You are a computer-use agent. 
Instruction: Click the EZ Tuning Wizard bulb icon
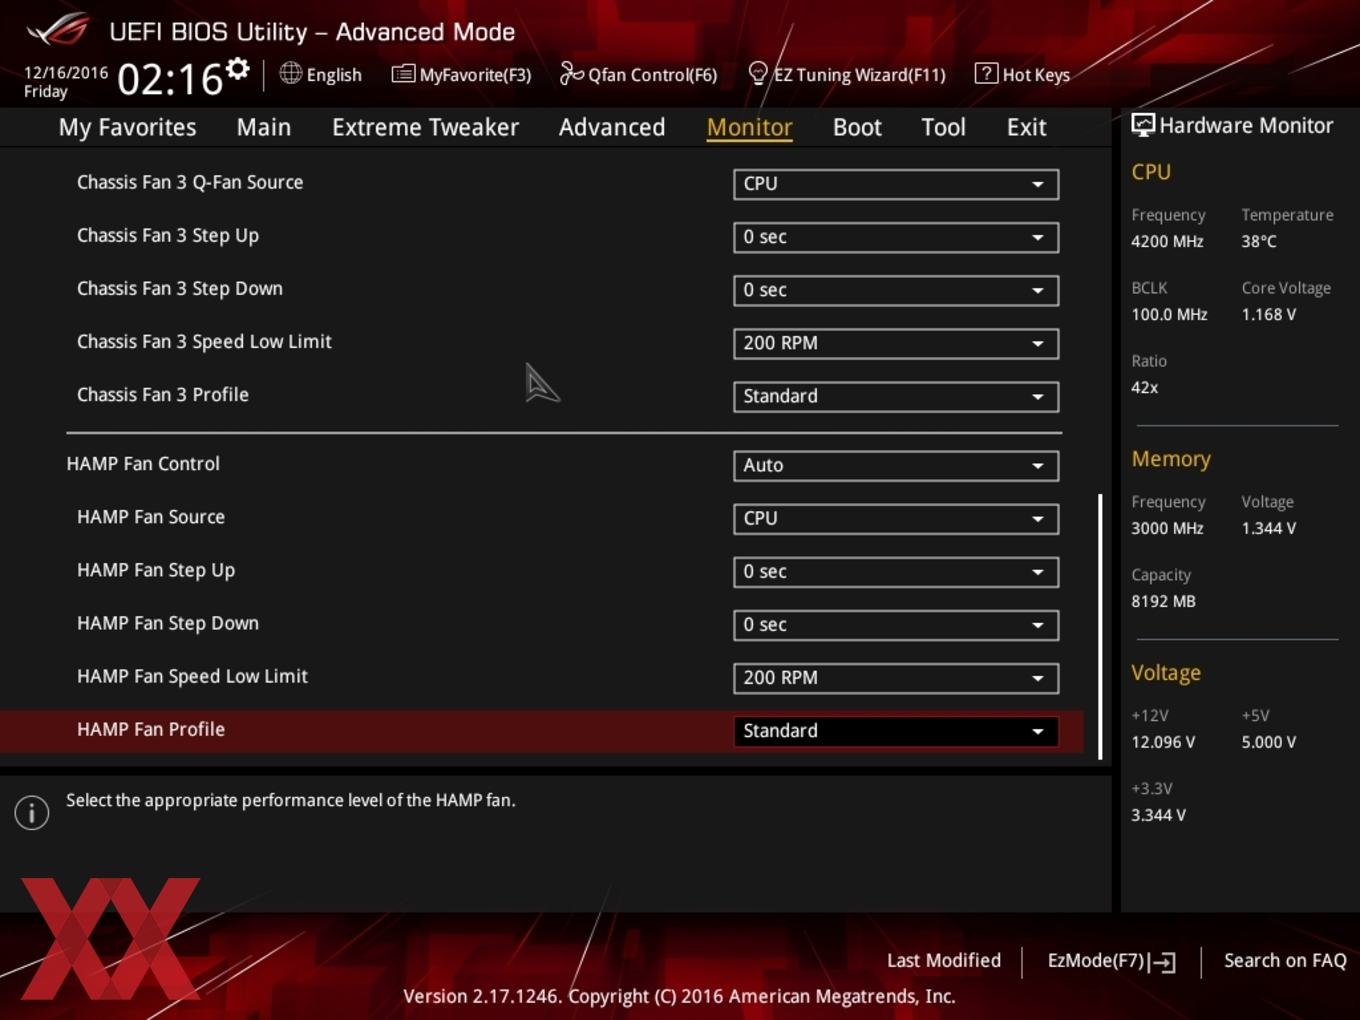point(758,73)
